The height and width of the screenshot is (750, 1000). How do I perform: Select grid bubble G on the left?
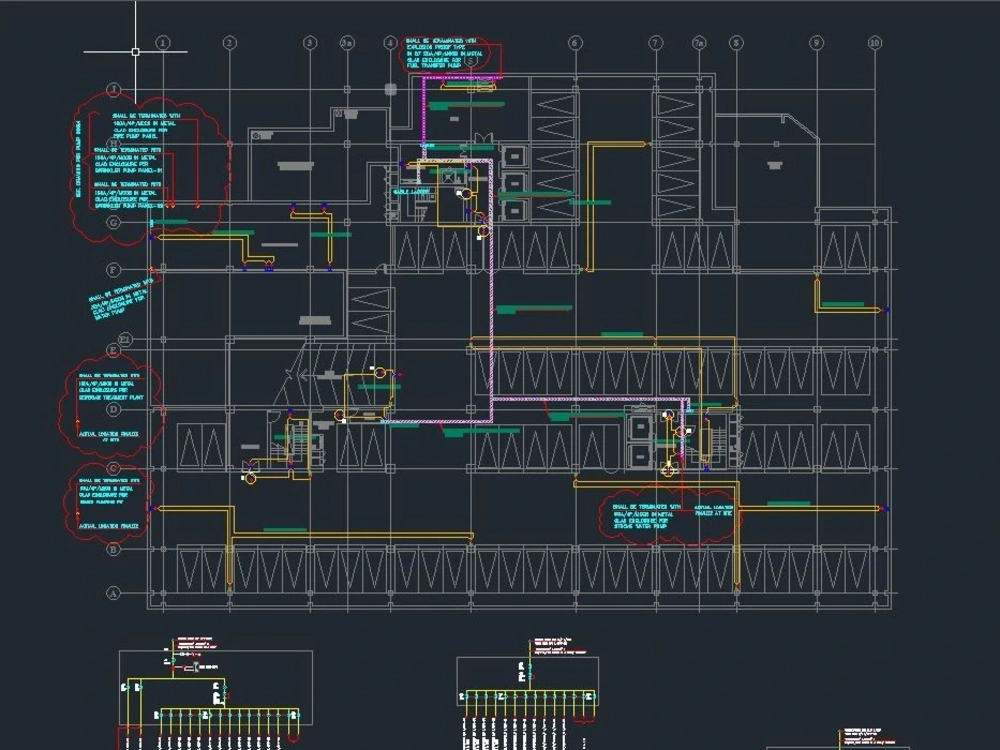111,224
